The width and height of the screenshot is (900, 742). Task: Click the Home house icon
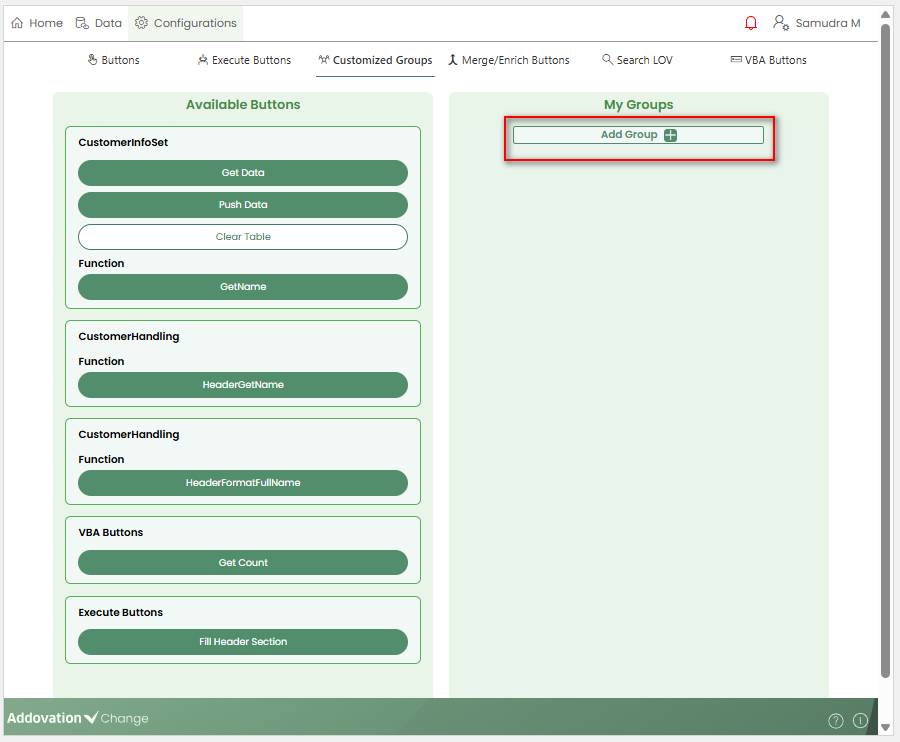point(17,23)
